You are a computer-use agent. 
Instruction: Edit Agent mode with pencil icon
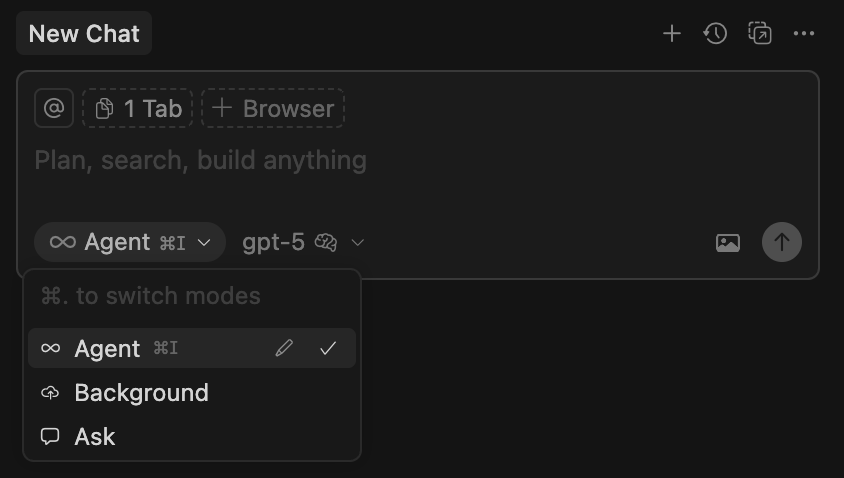click(285, 348)
